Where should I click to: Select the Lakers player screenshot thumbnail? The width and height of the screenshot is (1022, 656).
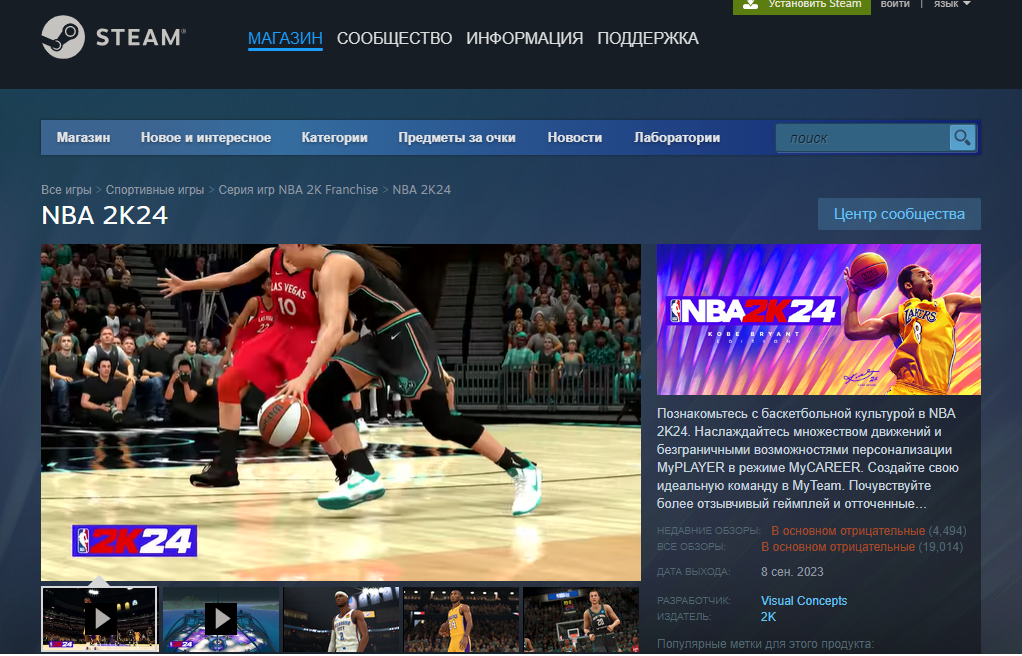pyautogui.click(x=461, y=619)
